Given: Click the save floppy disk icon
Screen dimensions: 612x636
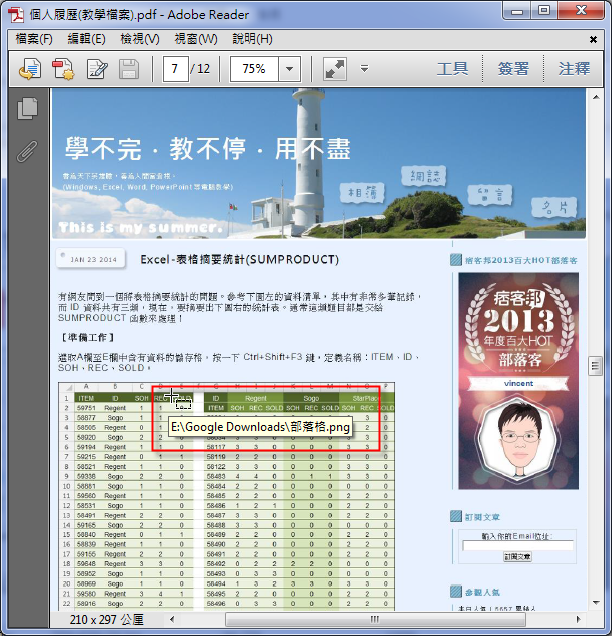Looking at the screenshot, I should pyautogui.click(x=129, y=69).
